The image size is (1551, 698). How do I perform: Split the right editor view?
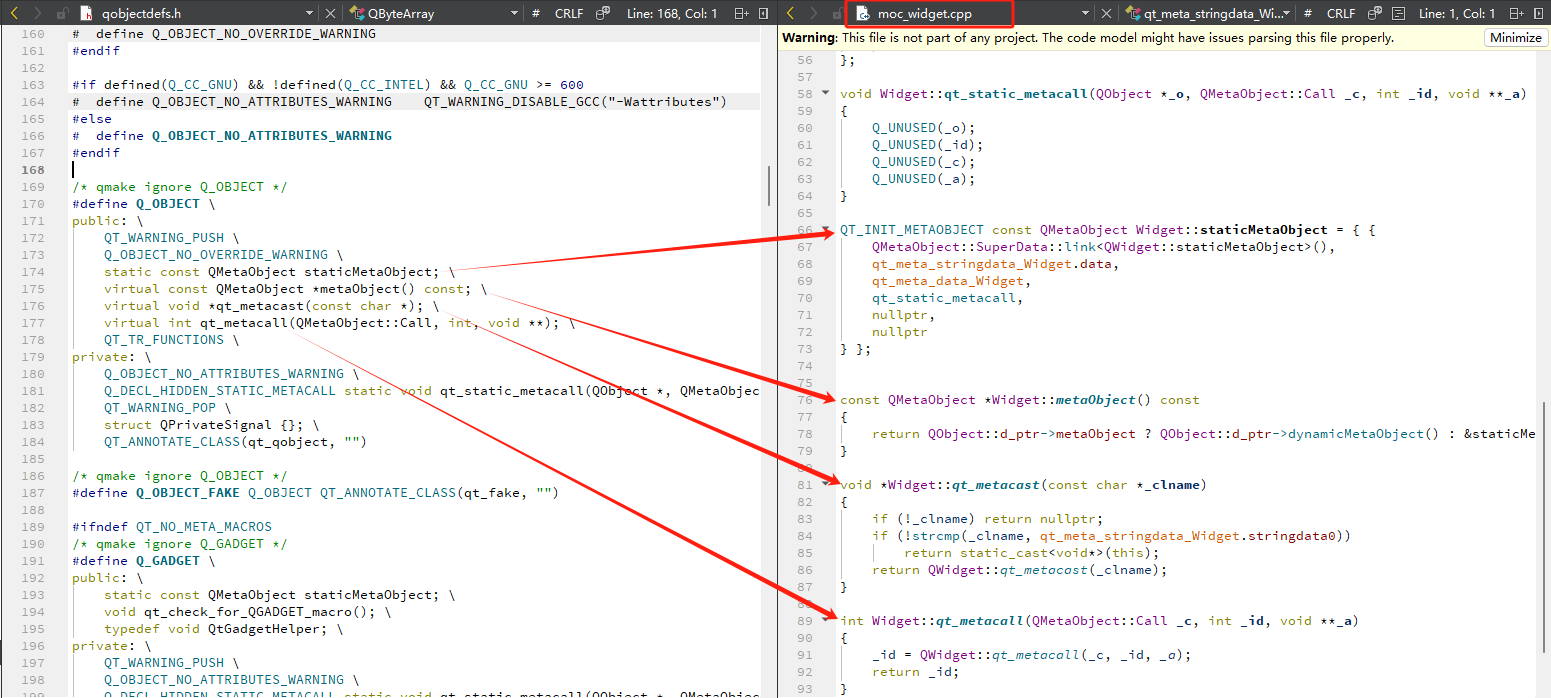1519,13
